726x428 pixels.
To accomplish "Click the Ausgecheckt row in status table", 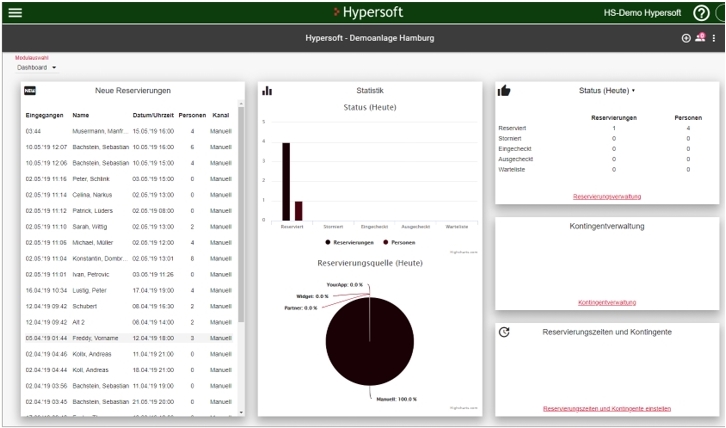I will pos(607,159).
